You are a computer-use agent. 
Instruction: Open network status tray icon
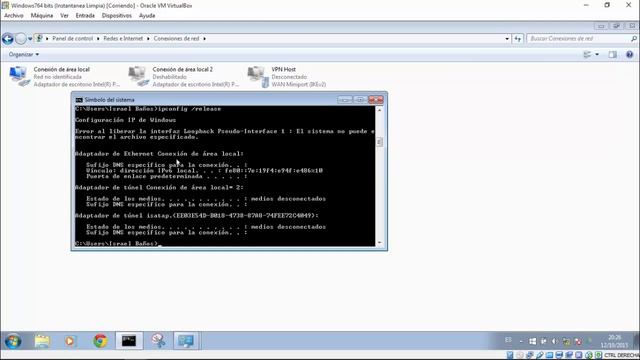click(x=566, y=341)
